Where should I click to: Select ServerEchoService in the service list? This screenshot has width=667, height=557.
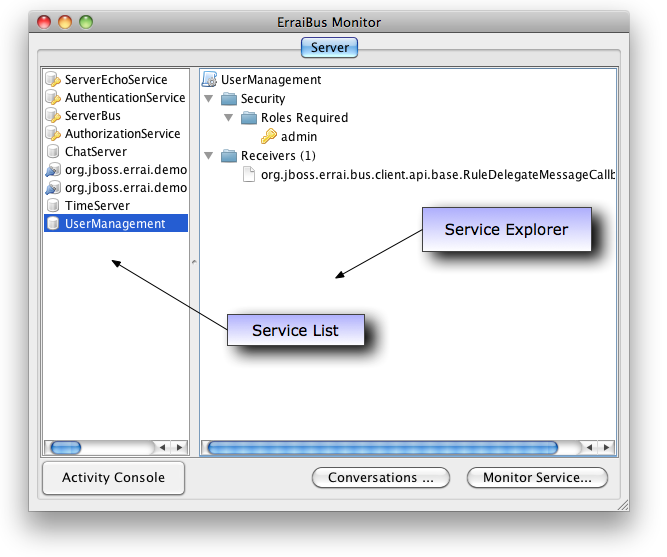click(x=116, y=80)
